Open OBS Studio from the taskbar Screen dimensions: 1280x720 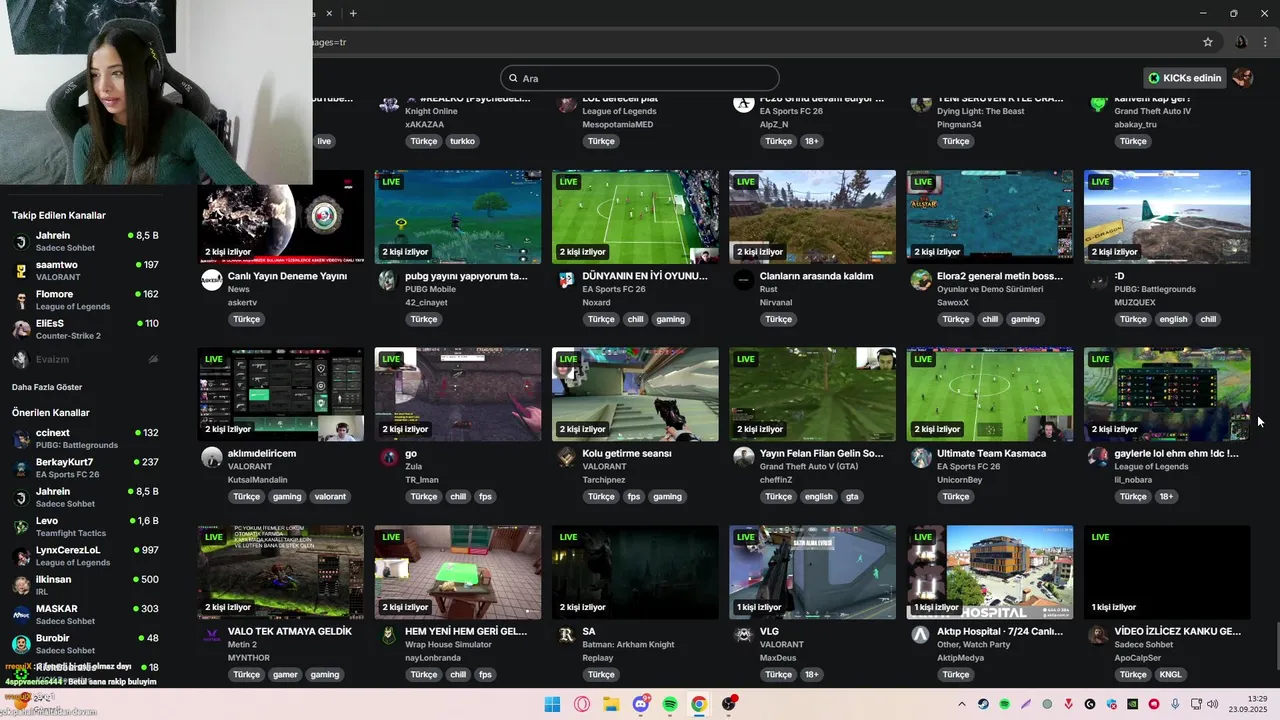729,704
